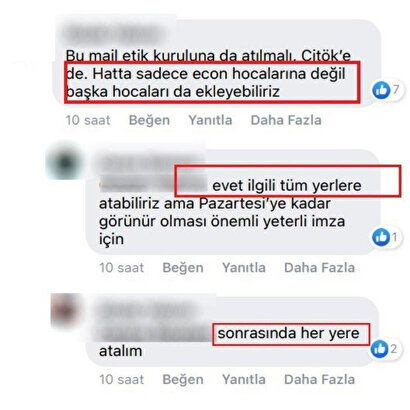
Task: Click Yanıtla under the 'her yere atalım' comment
Action: click(244, 379)
